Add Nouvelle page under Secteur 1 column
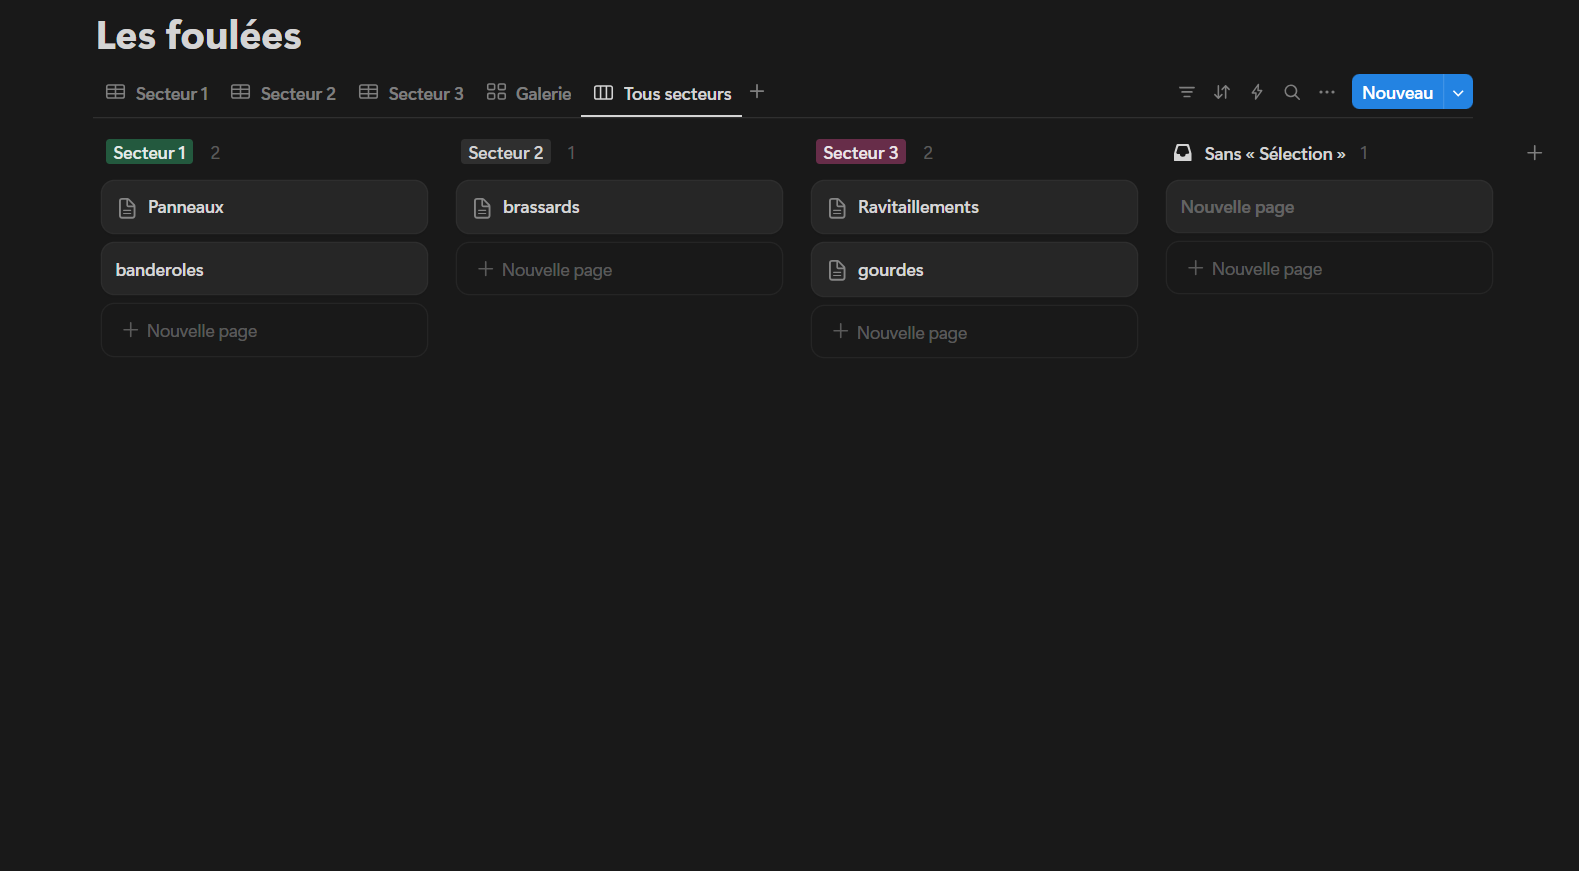Screen dimensions: 1579x871 point(264,331)
